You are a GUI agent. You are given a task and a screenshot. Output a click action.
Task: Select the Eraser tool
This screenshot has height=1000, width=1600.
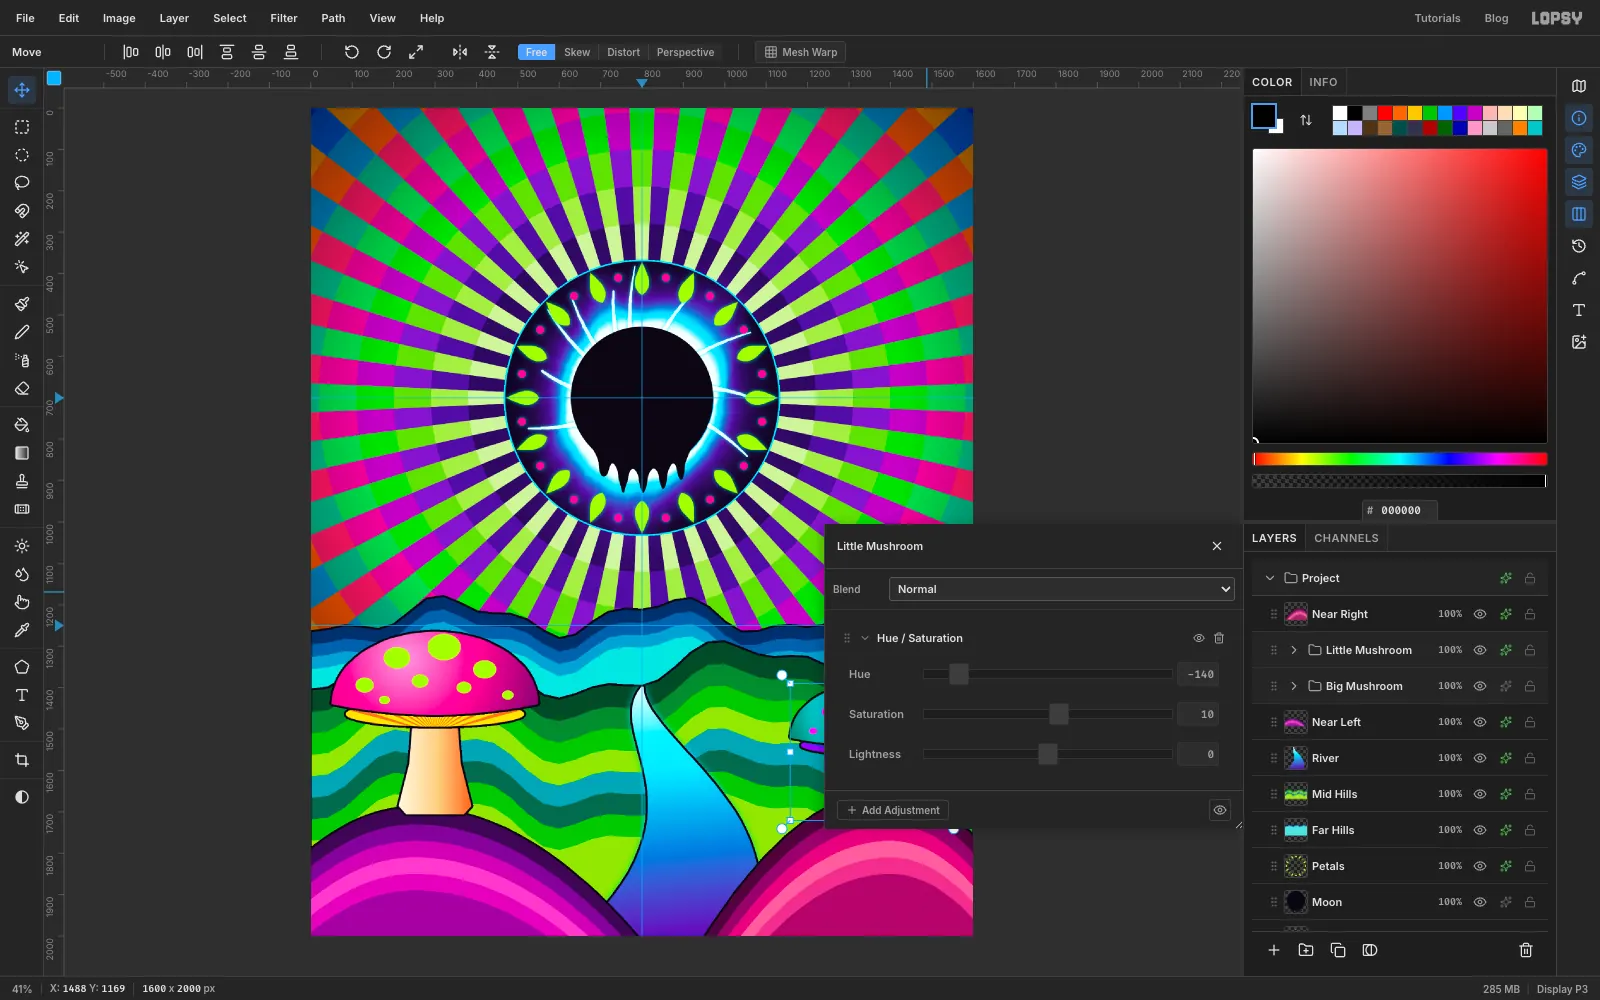coord(22,388)
